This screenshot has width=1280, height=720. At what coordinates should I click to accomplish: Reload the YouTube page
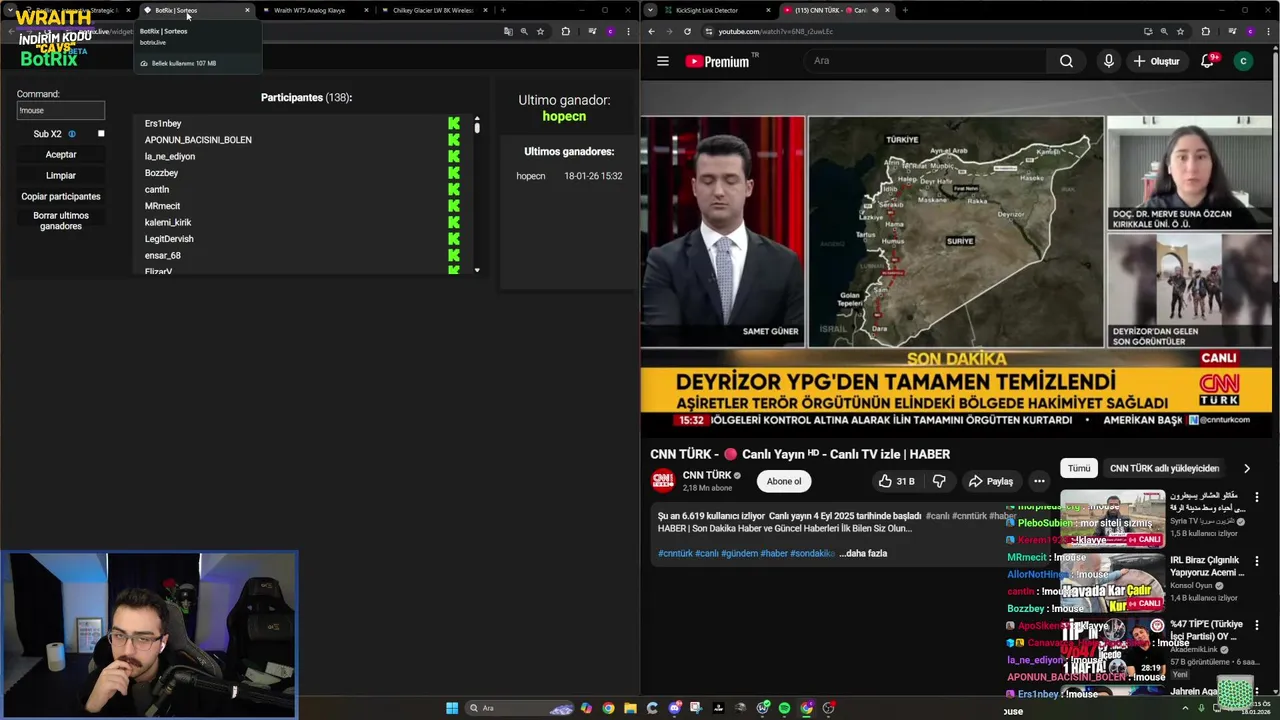point(687,31)
